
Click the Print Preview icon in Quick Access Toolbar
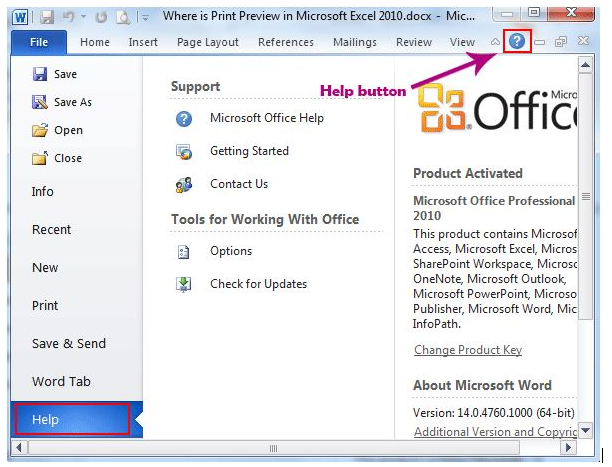[x=123, y=17]
